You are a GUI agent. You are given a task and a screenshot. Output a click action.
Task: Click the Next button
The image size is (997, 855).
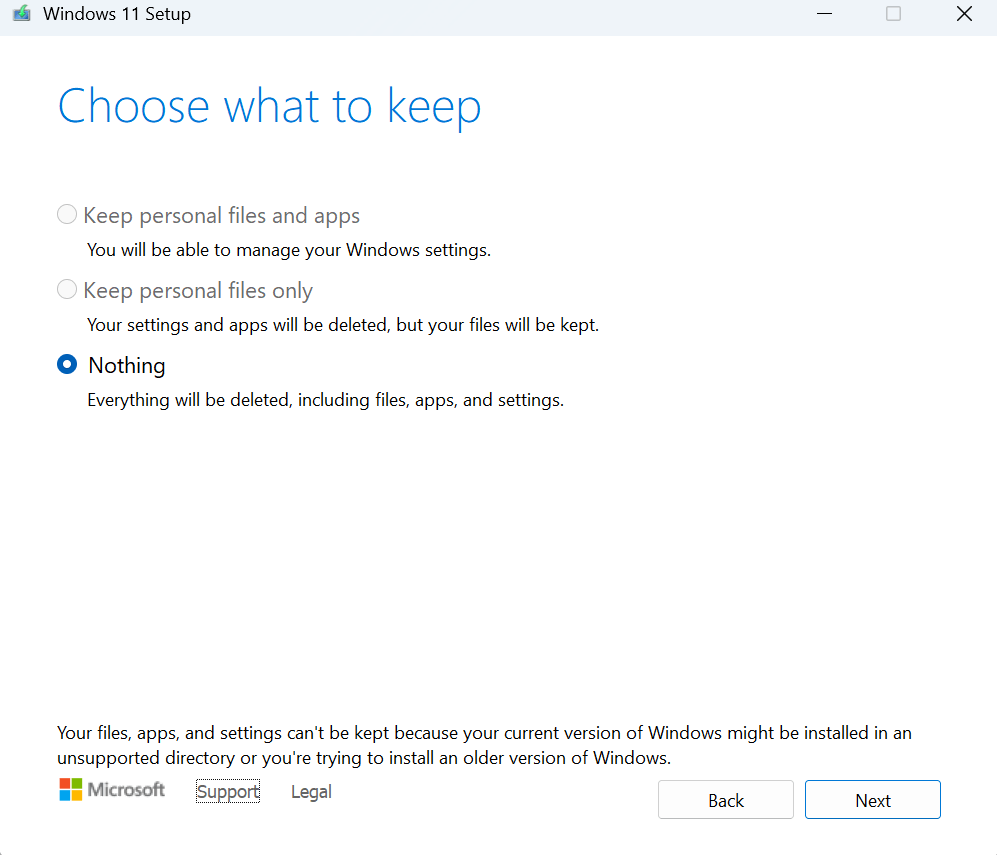[x=872, y=800]
